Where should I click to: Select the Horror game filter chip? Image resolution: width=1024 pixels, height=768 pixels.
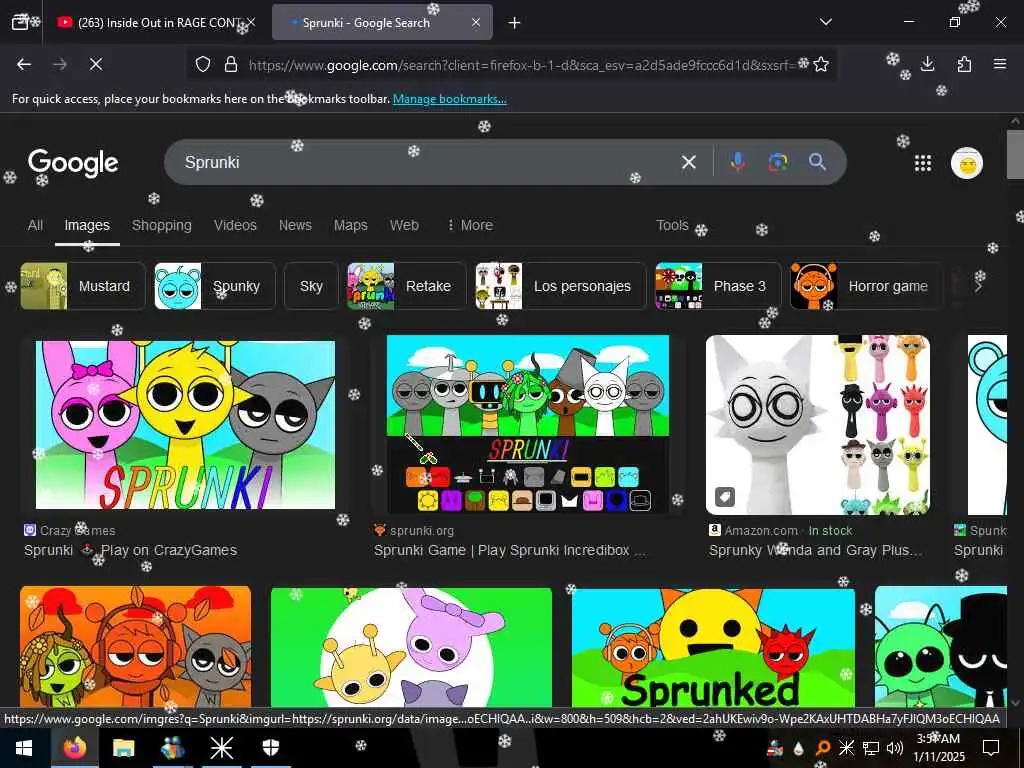click(x=866, y=286)
